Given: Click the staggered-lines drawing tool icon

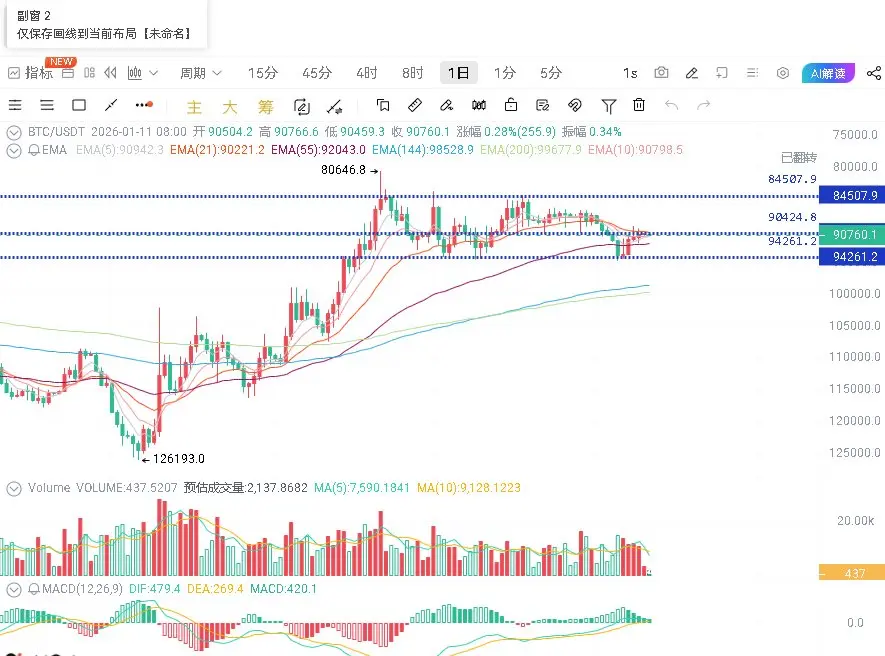Looking at the screenshot, I should pos(15,105).
